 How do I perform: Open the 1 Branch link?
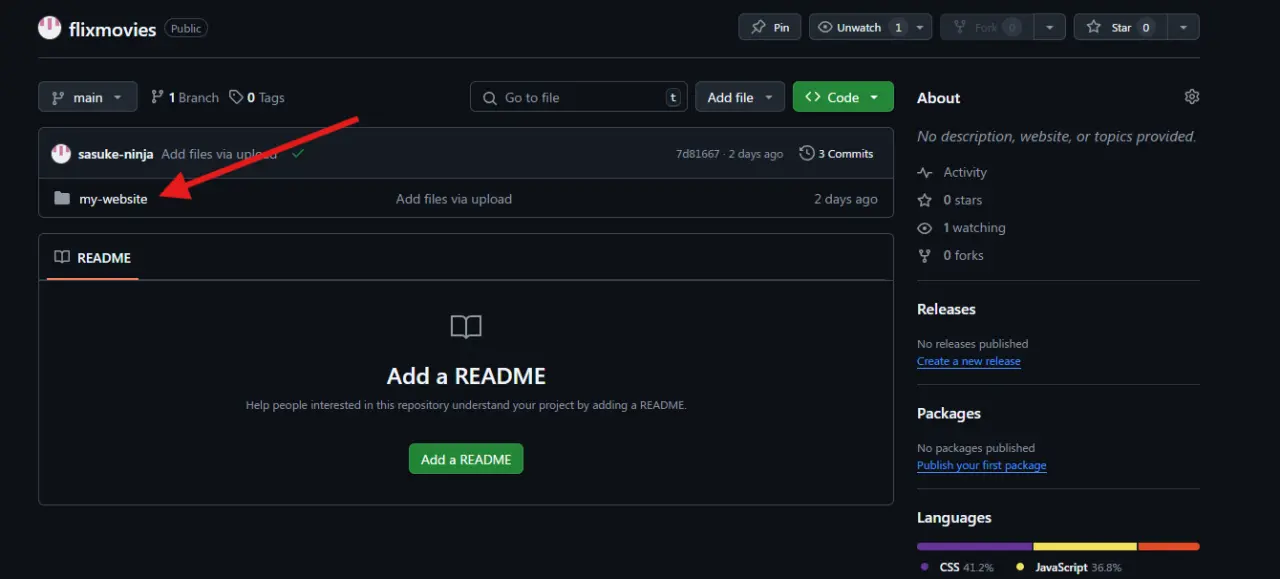click(x=185, y=97)
